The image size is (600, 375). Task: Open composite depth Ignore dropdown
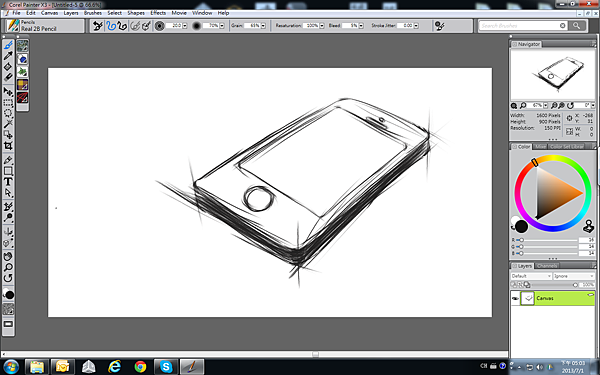574,276
